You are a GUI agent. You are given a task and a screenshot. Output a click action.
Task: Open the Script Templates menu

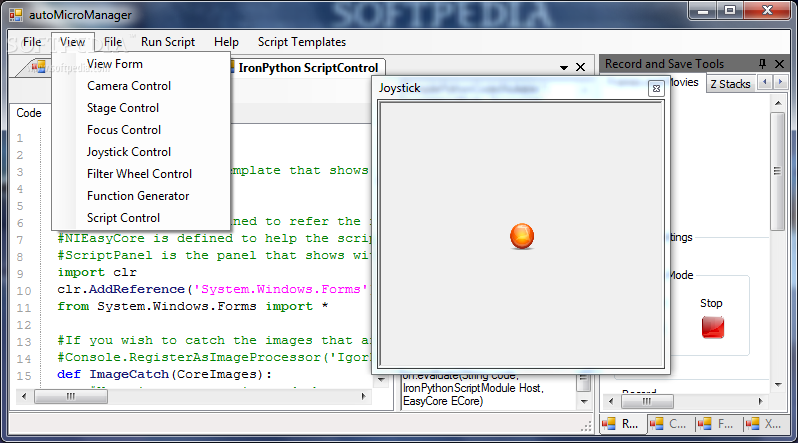pos(302,42)
